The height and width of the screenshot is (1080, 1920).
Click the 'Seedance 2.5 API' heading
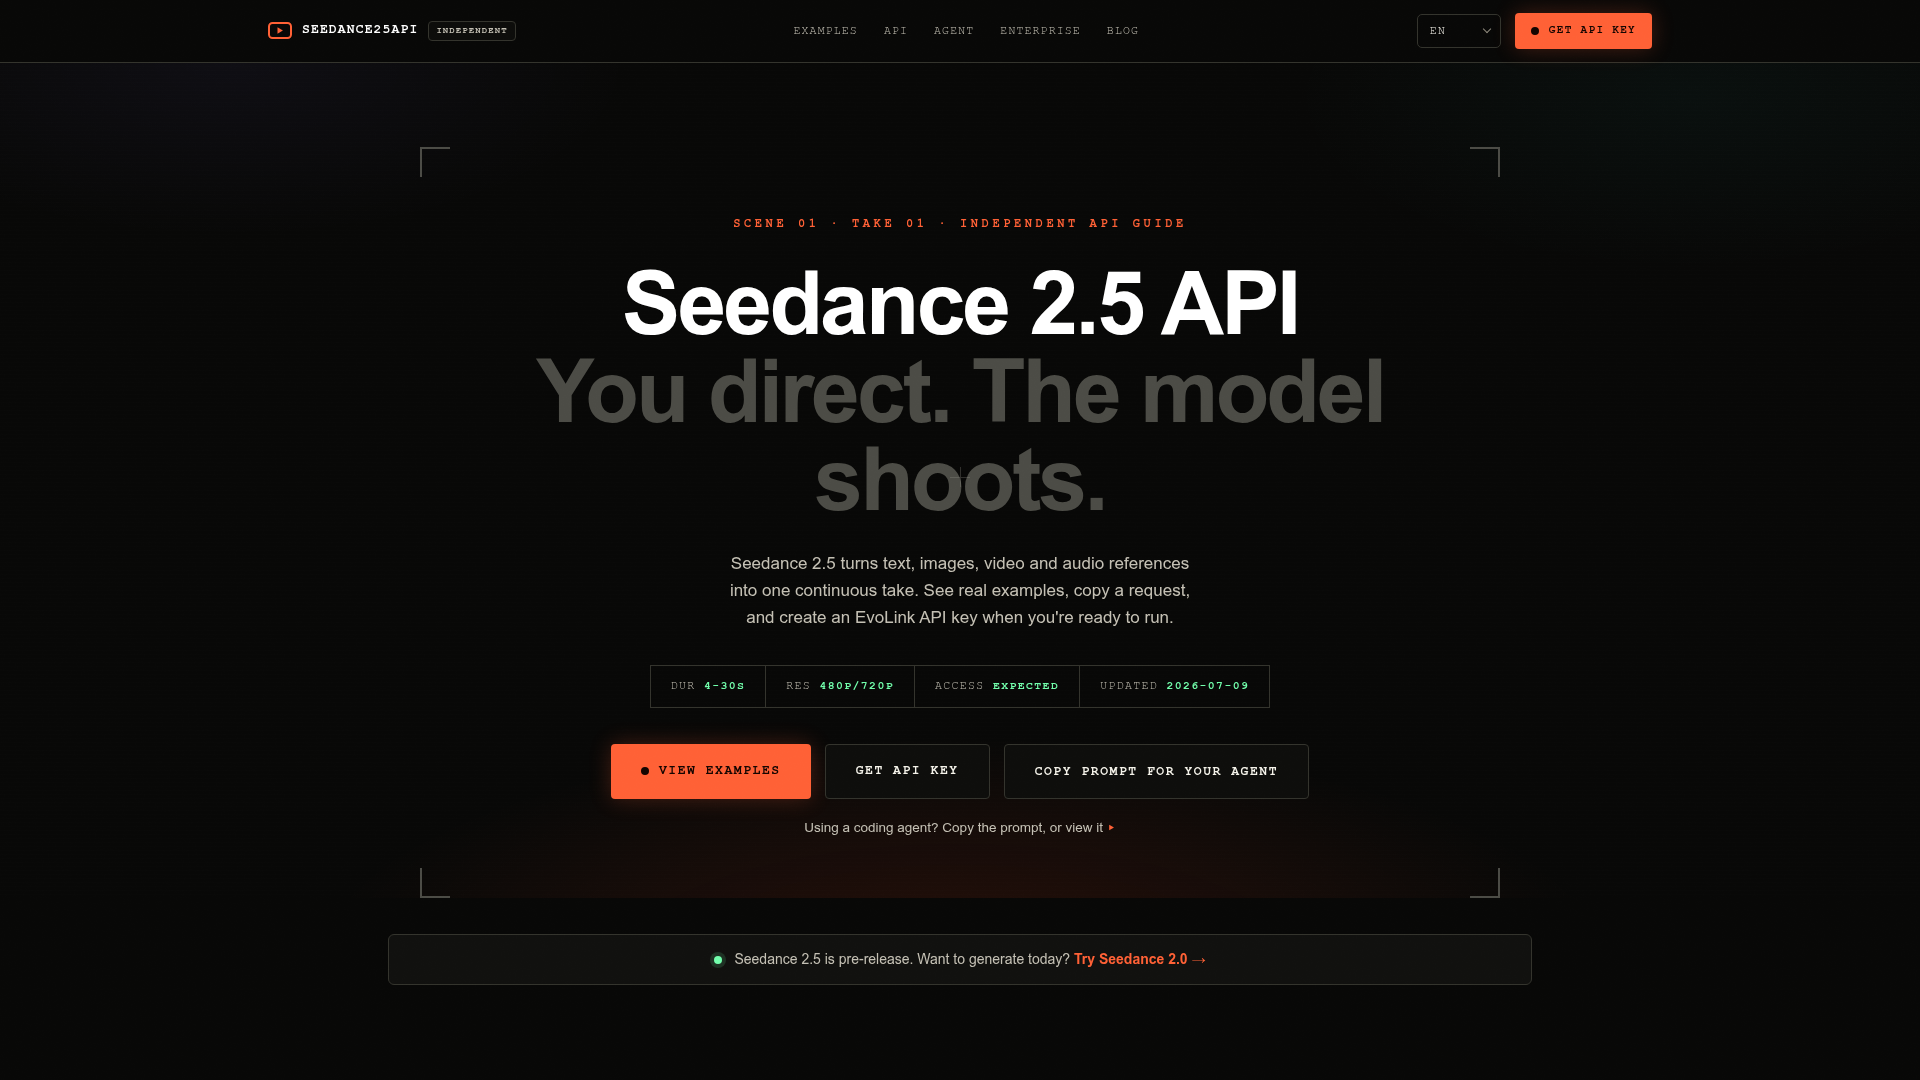(960, 303)
